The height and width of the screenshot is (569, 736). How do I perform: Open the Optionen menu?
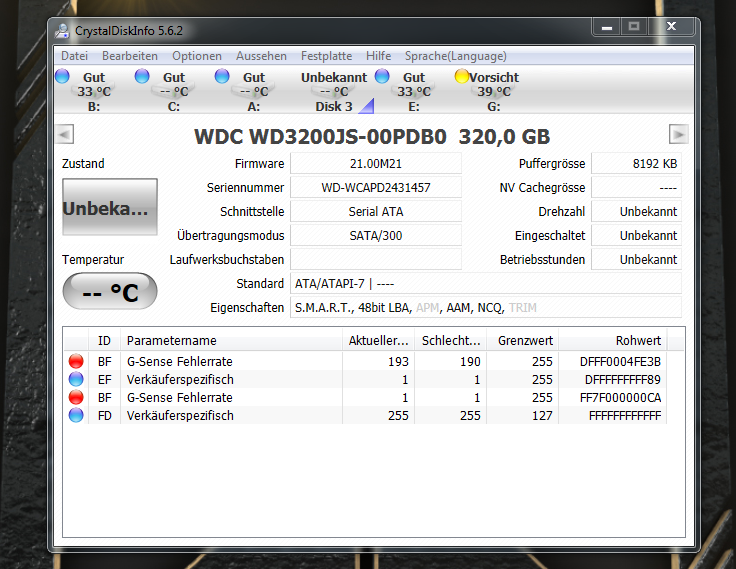pos(197,56)
